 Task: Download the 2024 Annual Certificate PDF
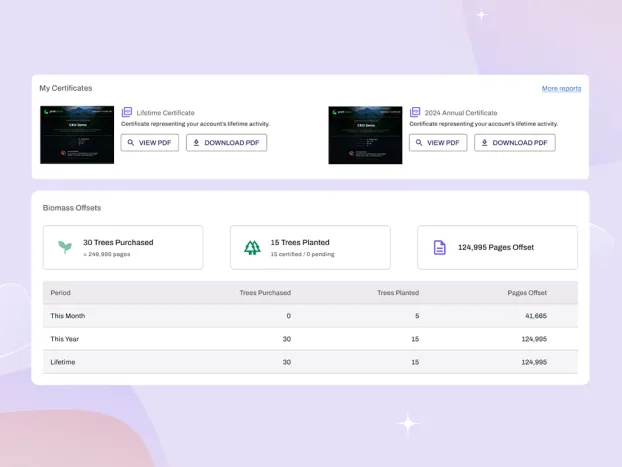click(x=514, y=143)
